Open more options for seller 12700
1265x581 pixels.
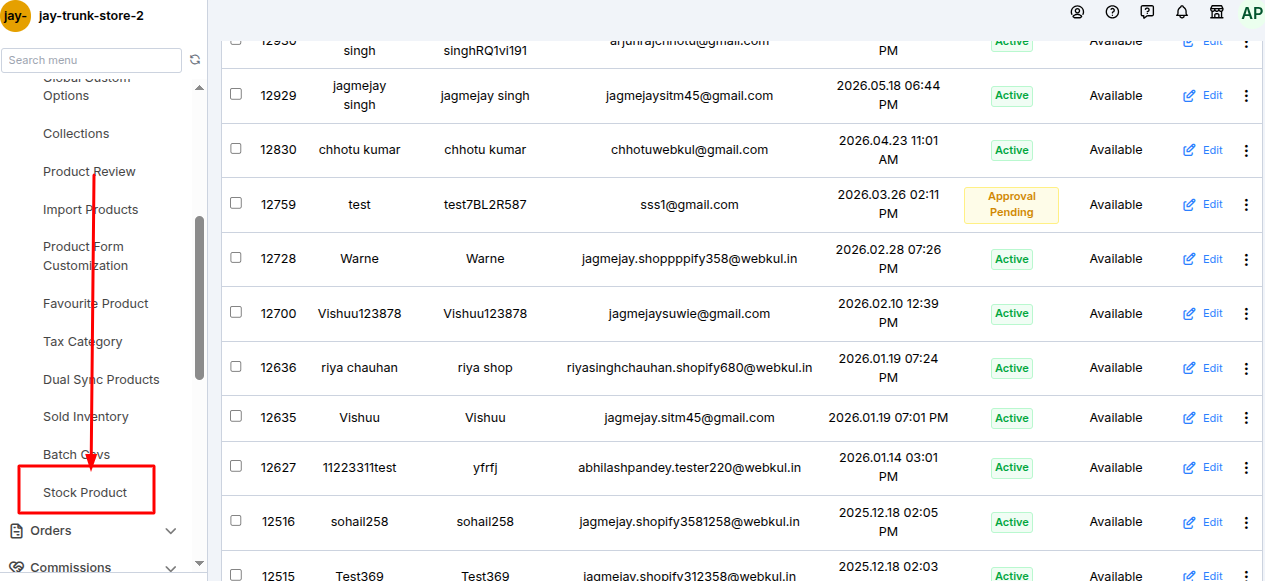(1246, 313)
